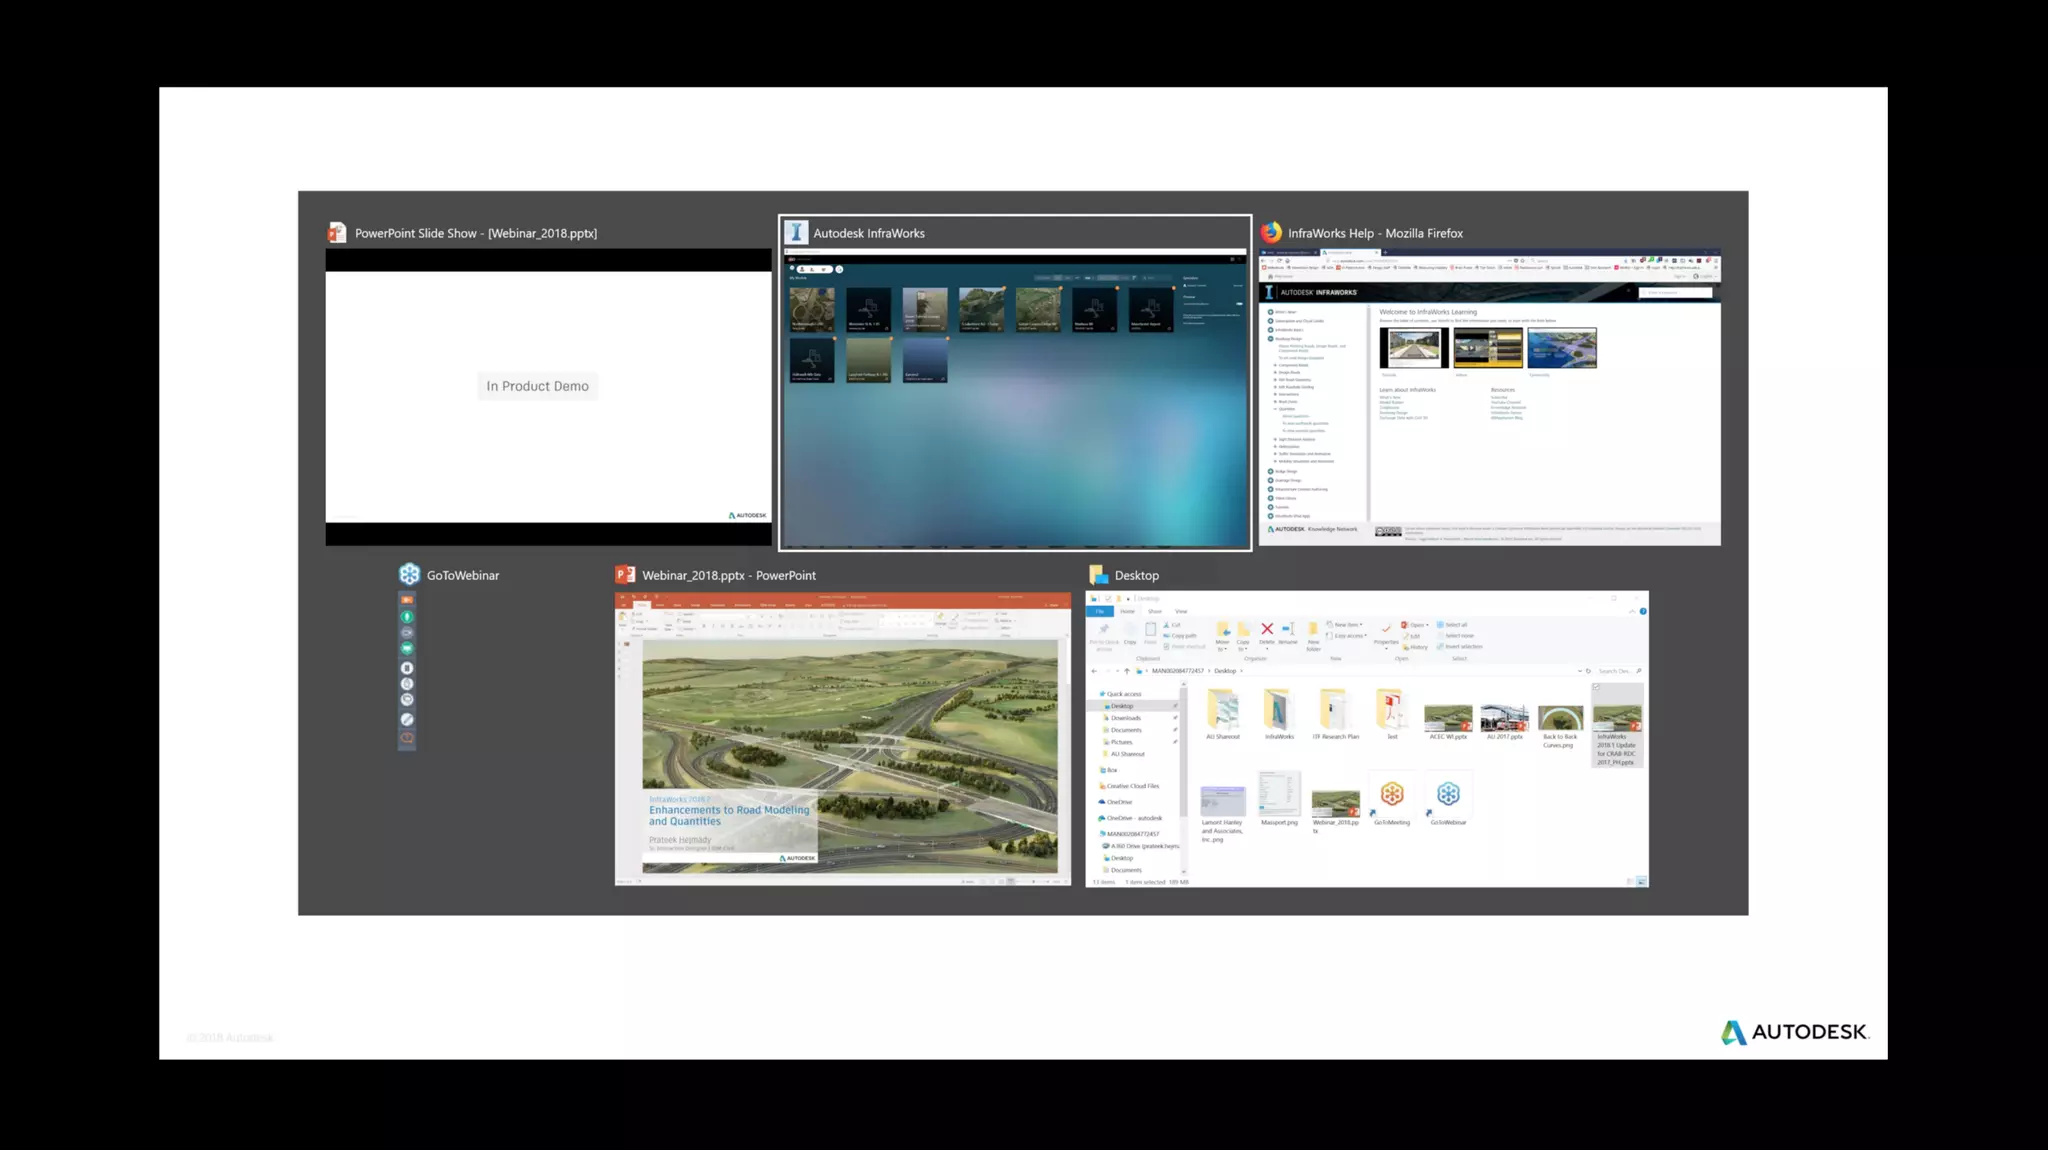Click the green microphone button in GoToWebinar panel
Viewport: 2048px width, 1150px height.
[x=407, y=617]
